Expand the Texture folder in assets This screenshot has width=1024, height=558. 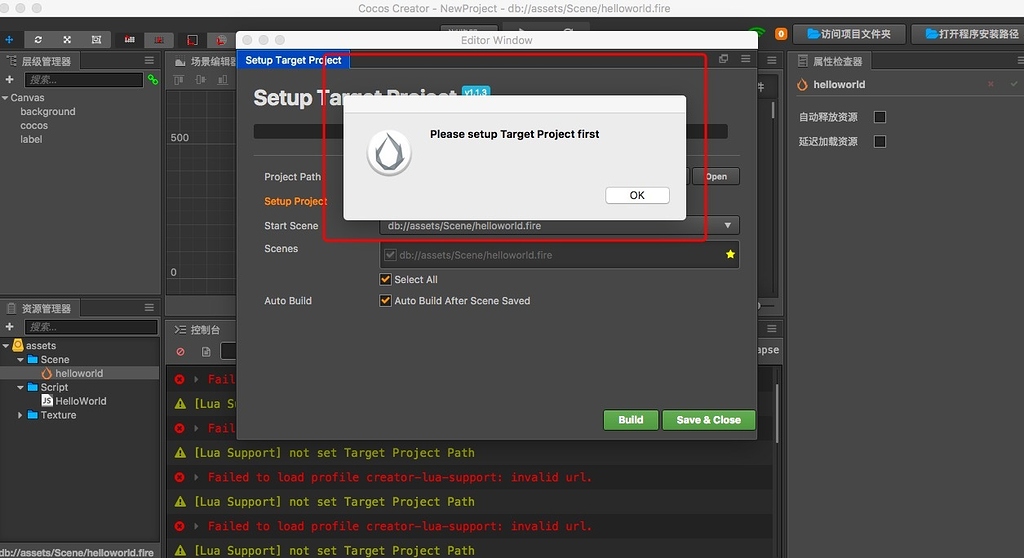pos(20,415)
